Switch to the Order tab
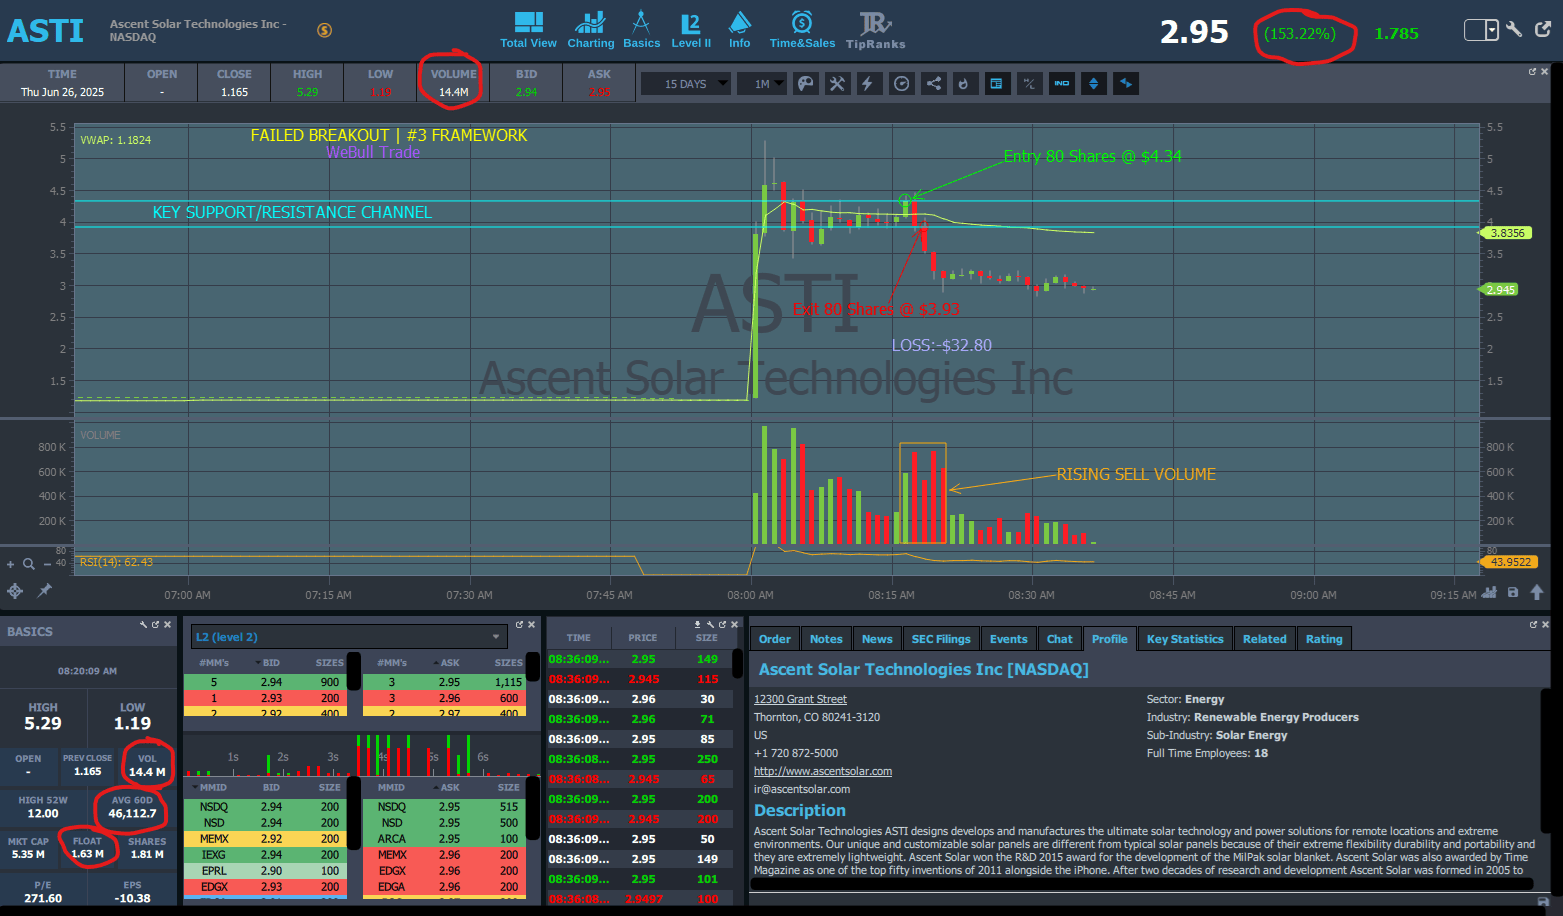 tap(775, 639)
